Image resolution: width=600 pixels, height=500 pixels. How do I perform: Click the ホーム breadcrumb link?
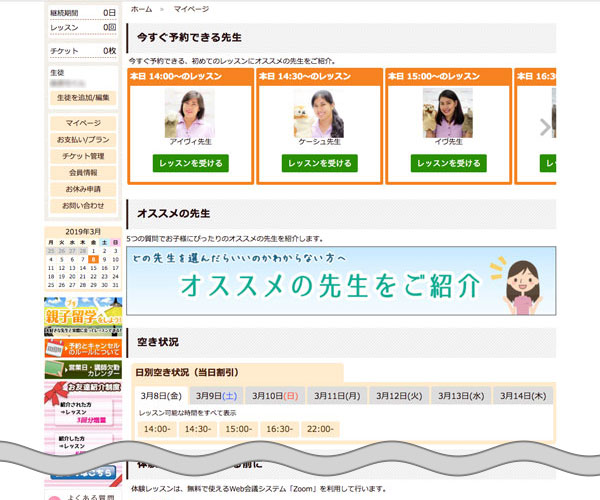tap(141, 8)
